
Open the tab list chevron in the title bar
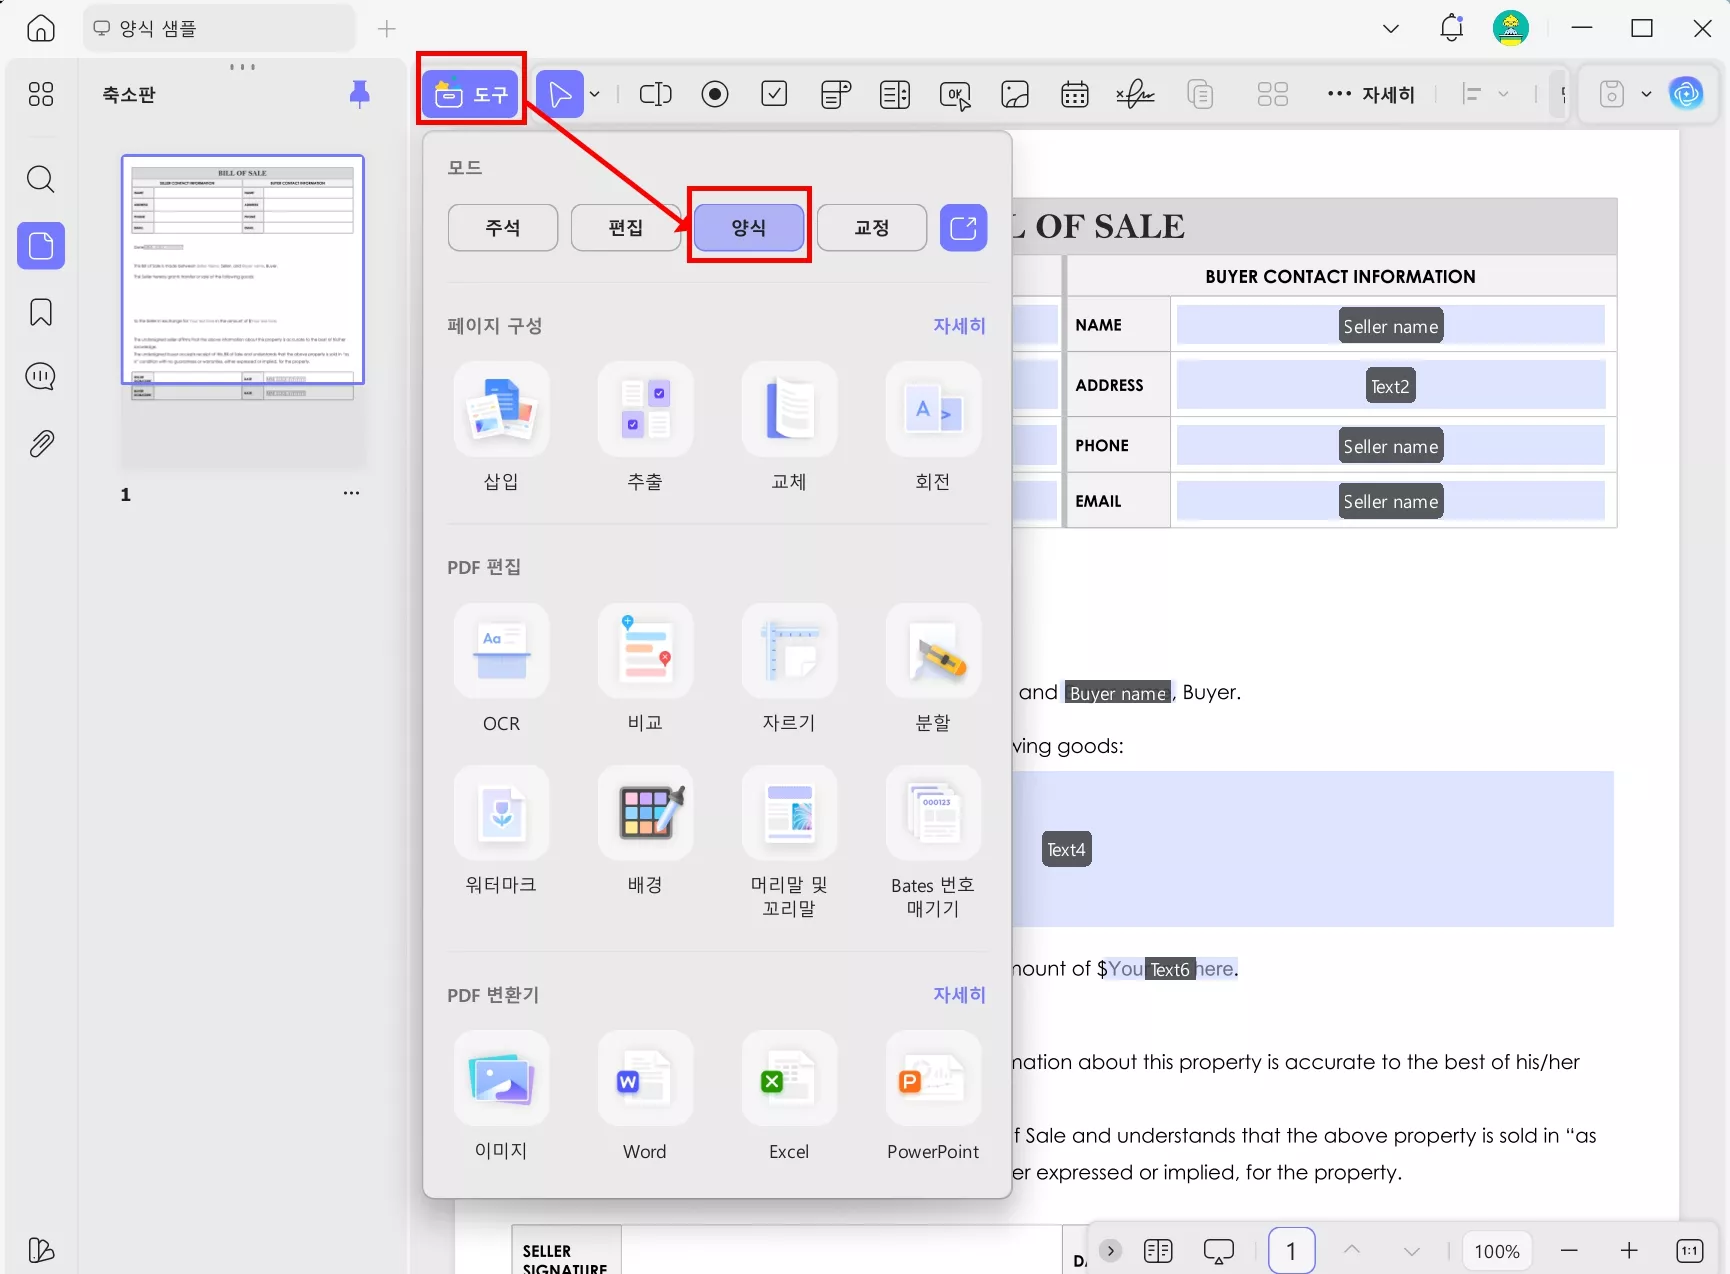tap(1391, 29)
